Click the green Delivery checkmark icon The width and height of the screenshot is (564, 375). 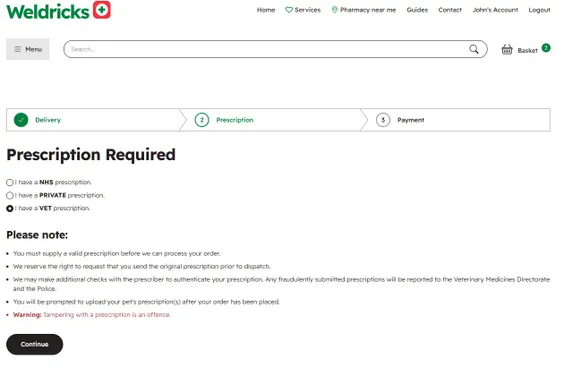tap(21, 120)
